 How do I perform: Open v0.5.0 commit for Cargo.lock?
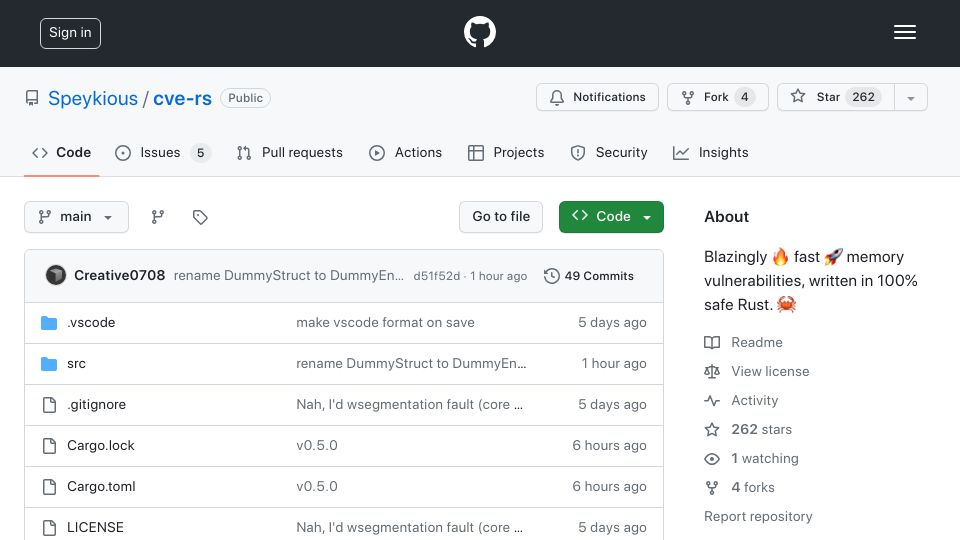[x=317, y=446]
